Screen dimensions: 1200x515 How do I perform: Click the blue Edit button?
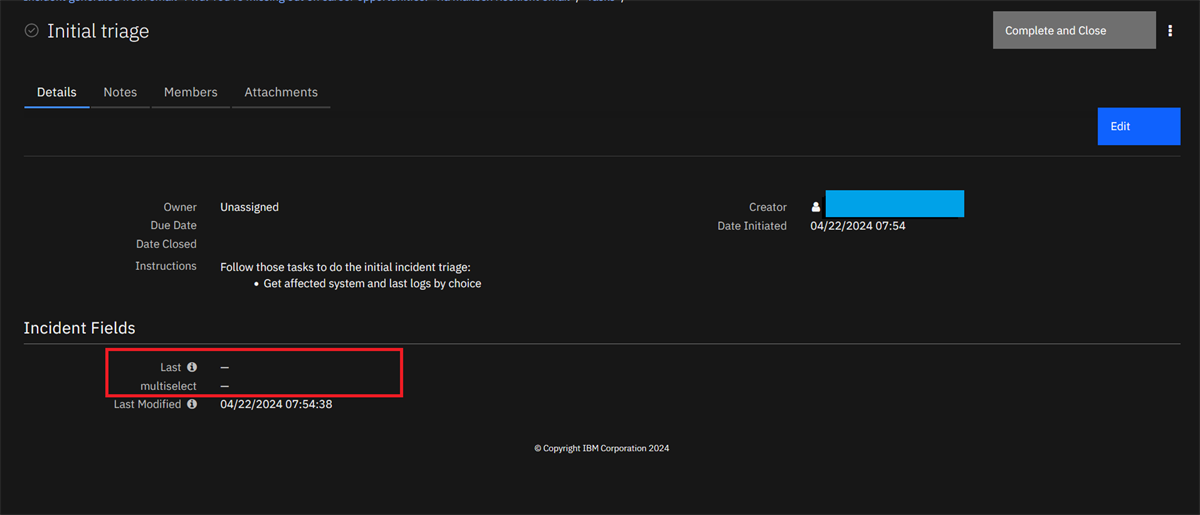[1139, 126]
